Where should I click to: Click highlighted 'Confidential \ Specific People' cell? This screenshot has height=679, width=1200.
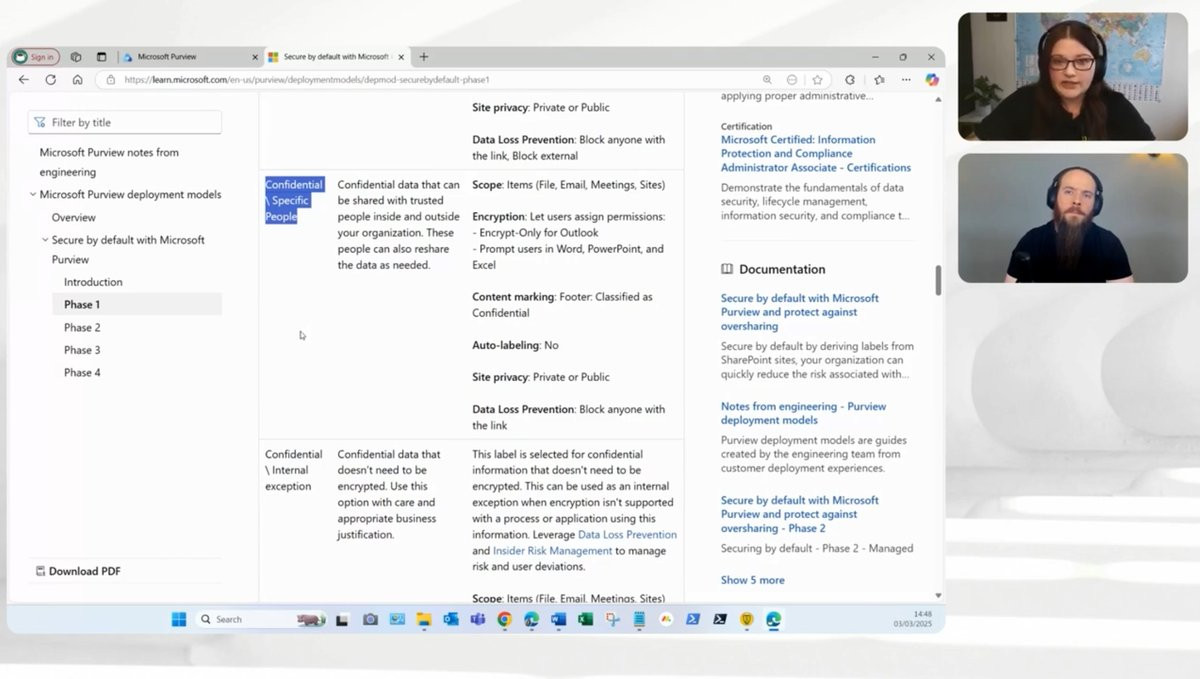click(294, 200)
